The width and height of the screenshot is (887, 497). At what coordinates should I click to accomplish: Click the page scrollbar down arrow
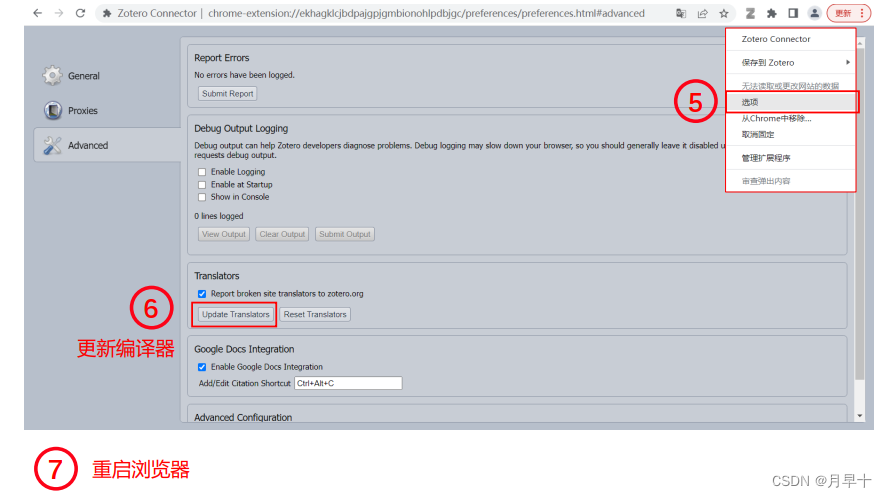(x=860, y=416)
